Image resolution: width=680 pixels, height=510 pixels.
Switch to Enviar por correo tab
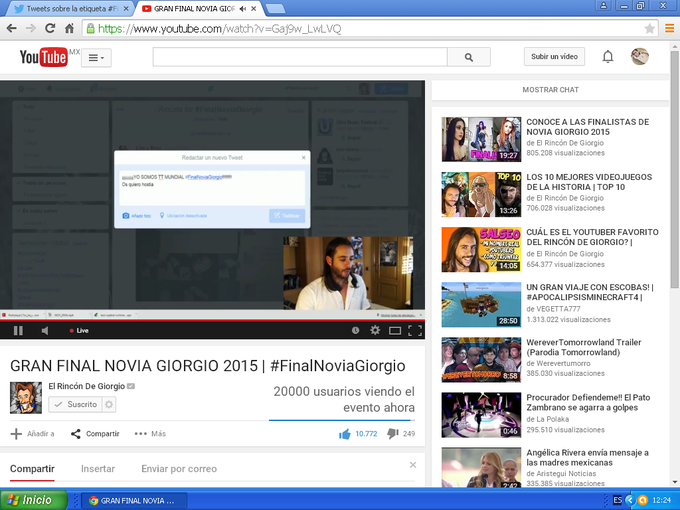point(179,469)
